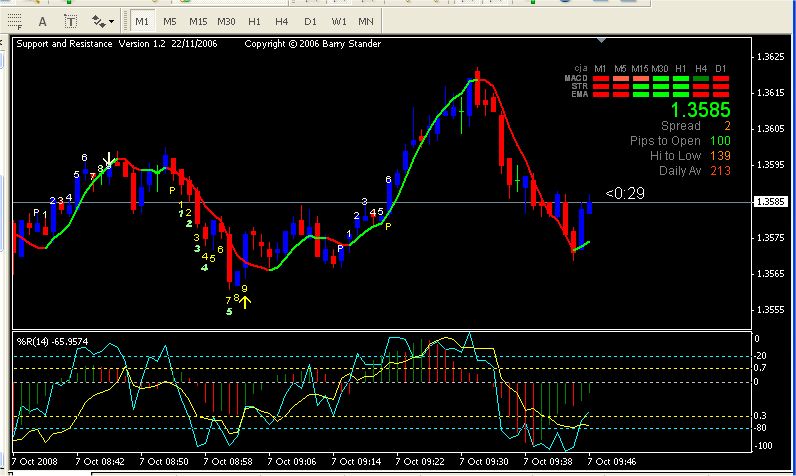Switch to M15 timeframe
Image resolution: width=796 pixels, height=476 pixels.
pyautogui.click(x=199, y=20)
